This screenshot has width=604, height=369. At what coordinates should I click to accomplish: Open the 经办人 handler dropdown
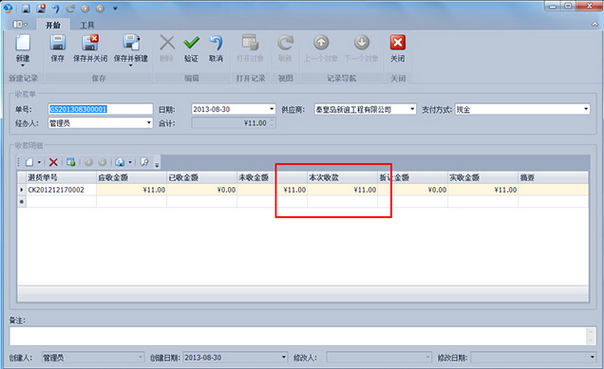(149, 123)
